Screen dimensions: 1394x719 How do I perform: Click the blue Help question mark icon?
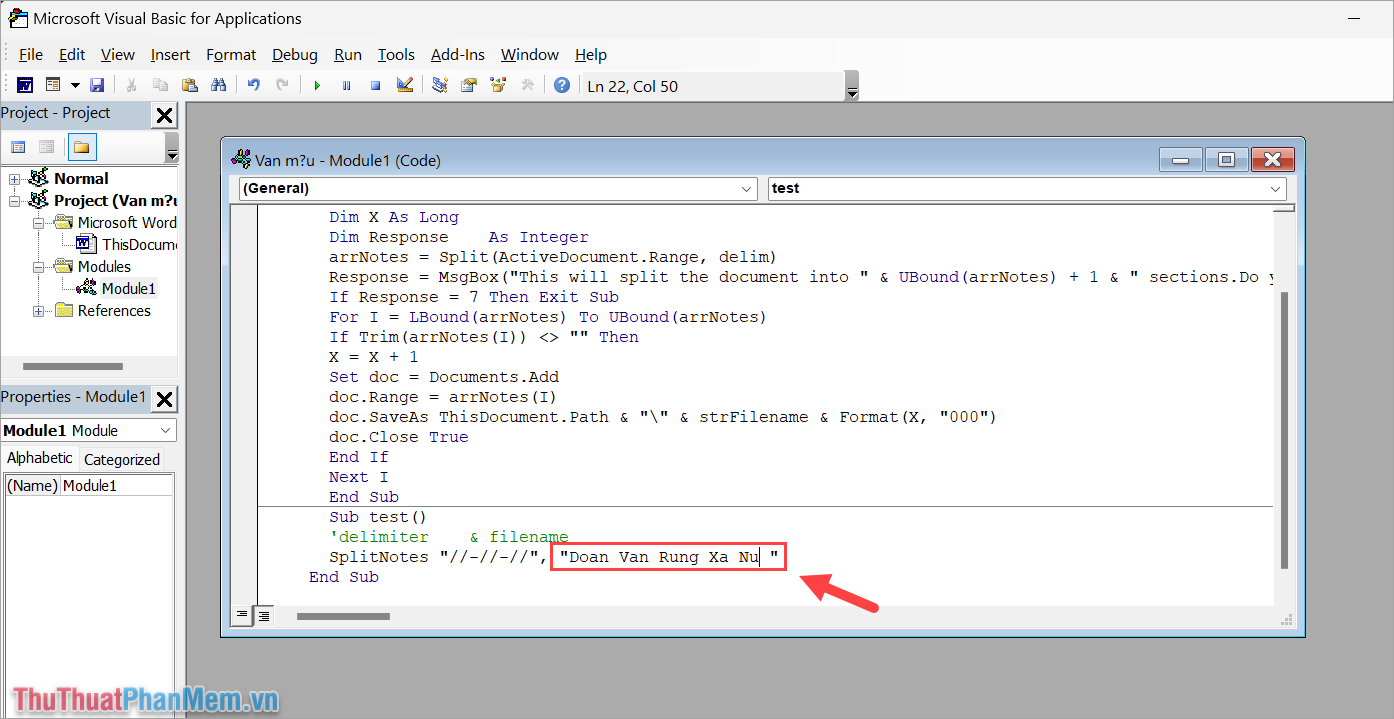(562, 86)
